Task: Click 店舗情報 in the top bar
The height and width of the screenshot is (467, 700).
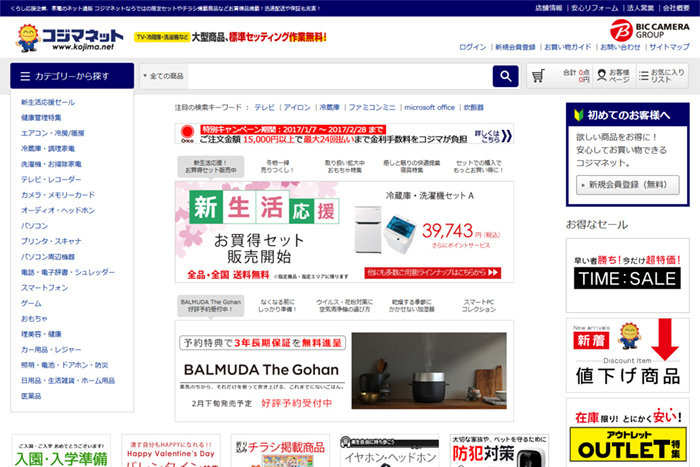Action: pyautogui.click(x=548, y=8)
